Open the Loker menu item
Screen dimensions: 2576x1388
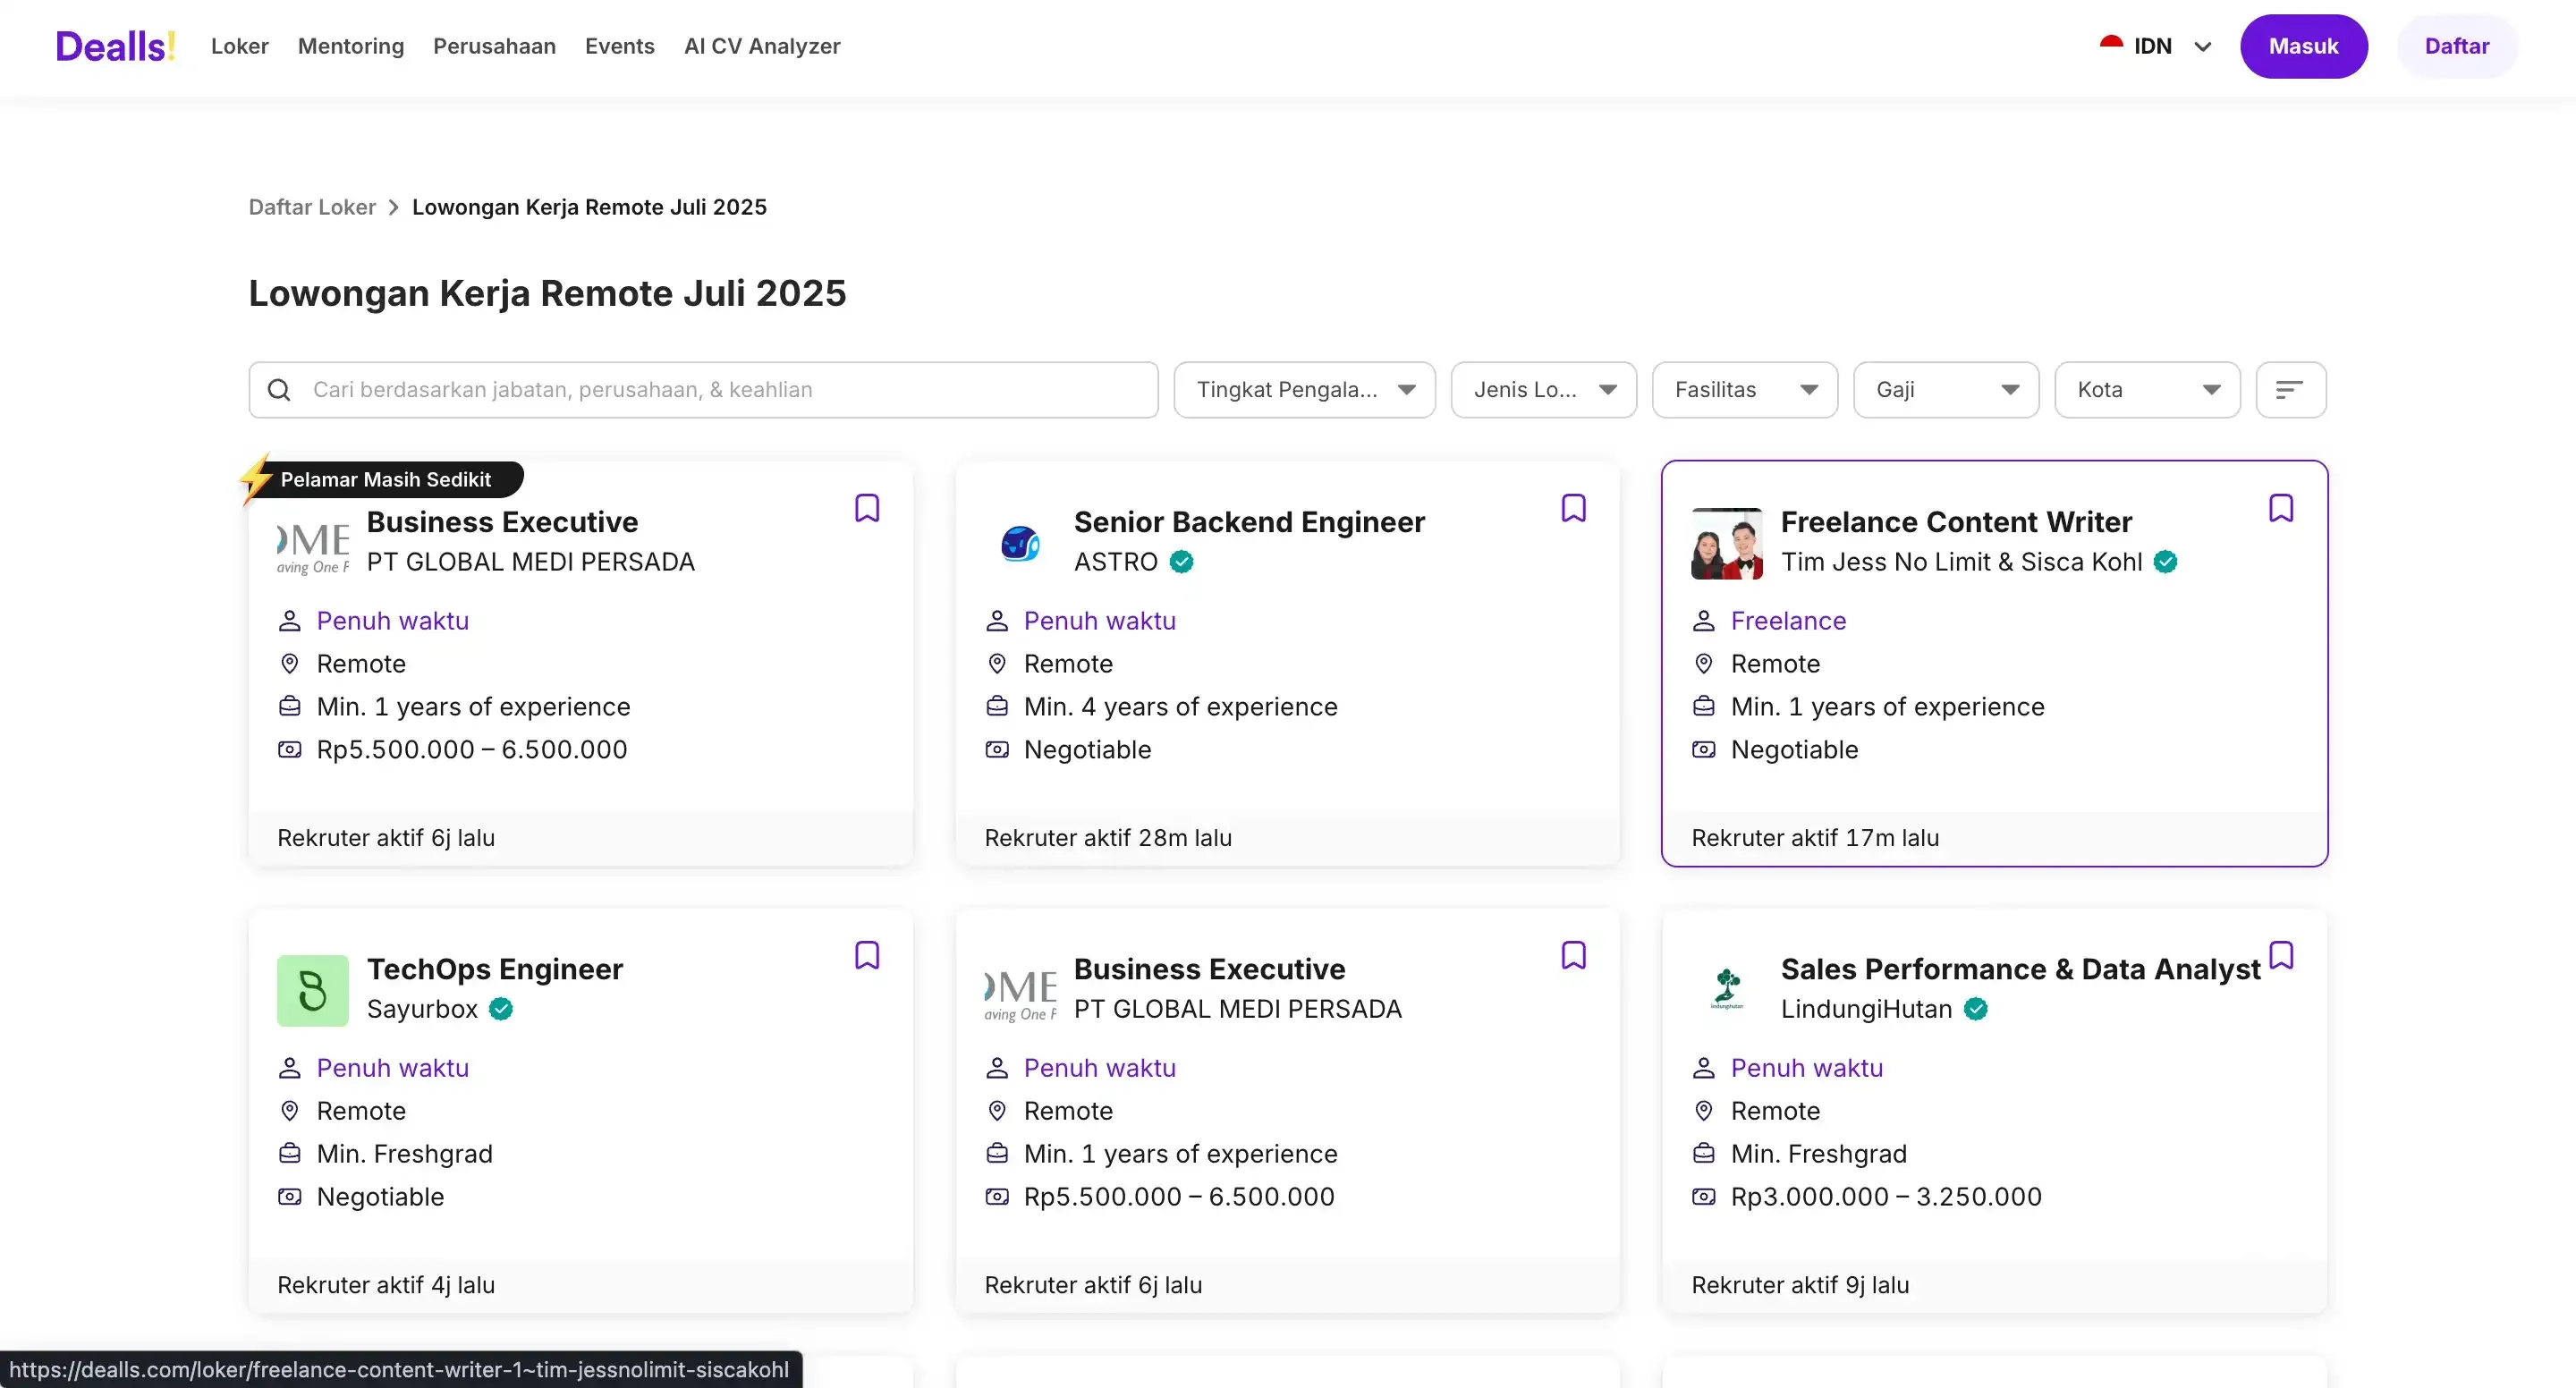[240, 46]
